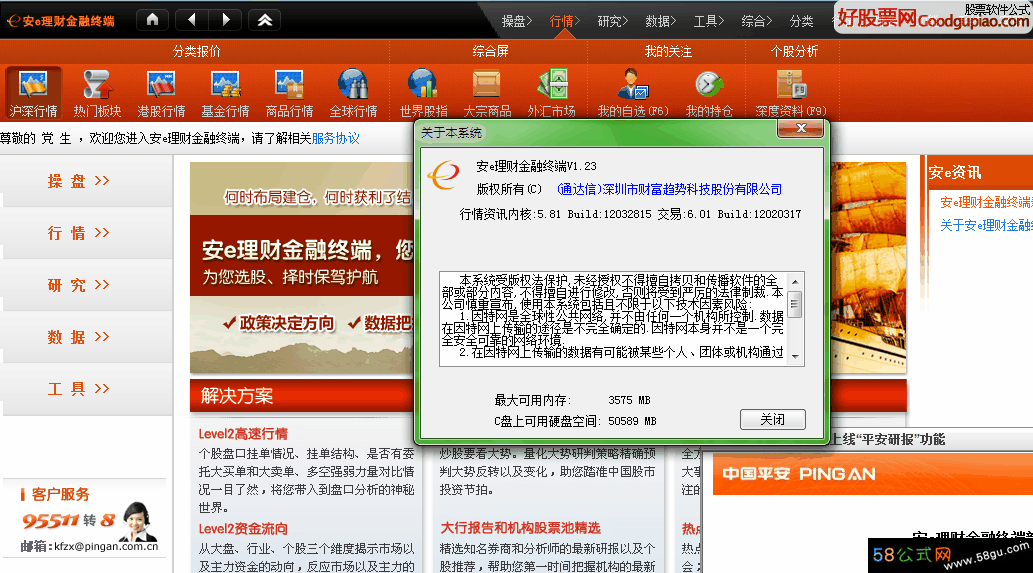This screenshot has width=1033, height=573.
Task: Click scroll-up arrow in license text box
Action: click(x=795, y=281)
